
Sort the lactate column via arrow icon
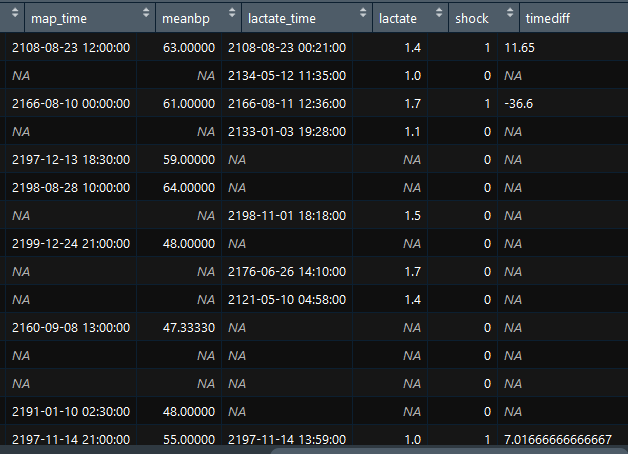click(439, 13)
